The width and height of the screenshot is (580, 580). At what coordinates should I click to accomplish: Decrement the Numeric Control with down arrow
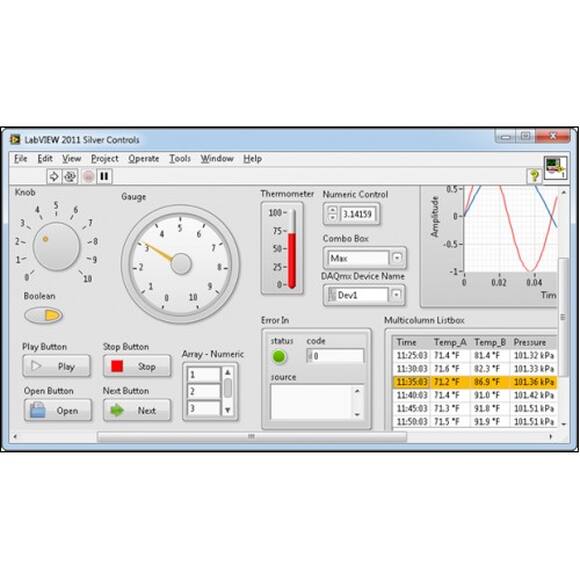(x=332, y=218)
